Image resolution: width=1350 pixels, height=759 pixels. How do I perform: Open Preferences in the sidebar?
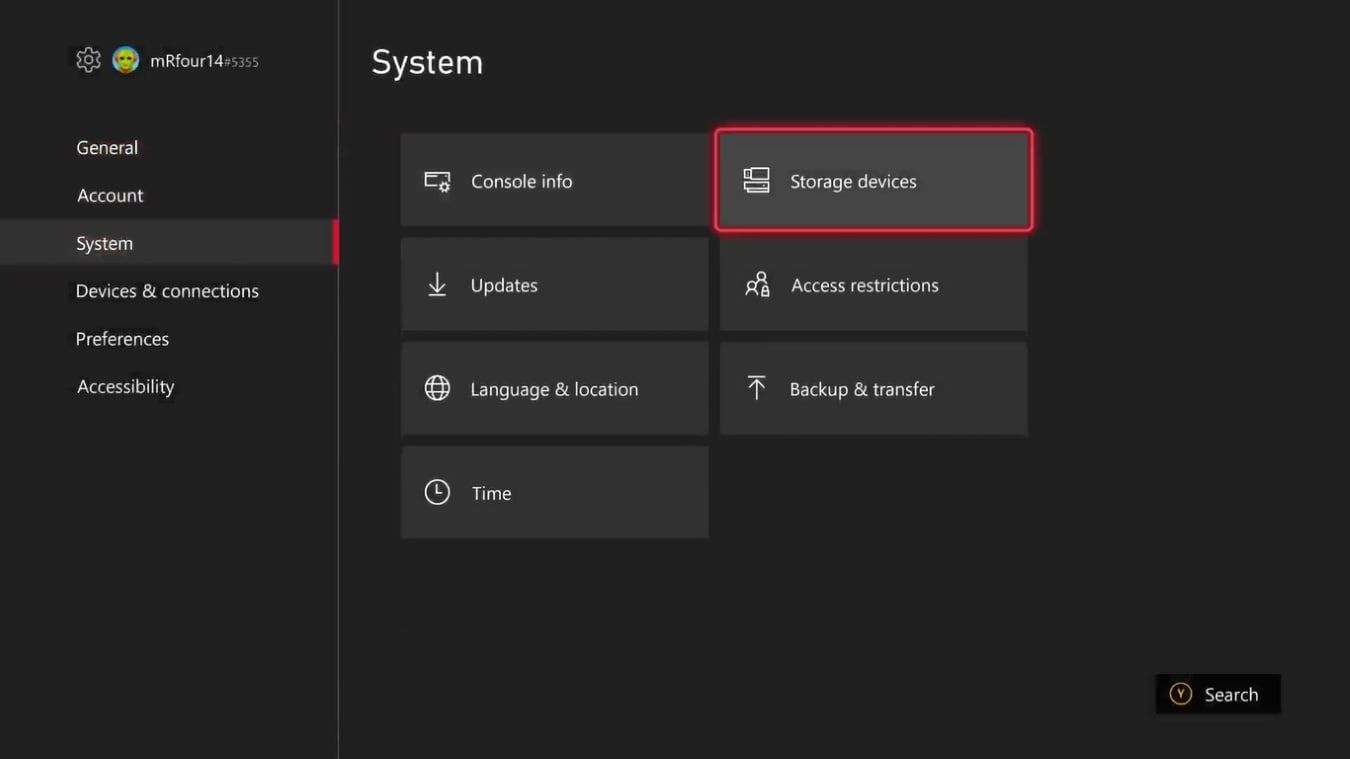pos(122,339)
